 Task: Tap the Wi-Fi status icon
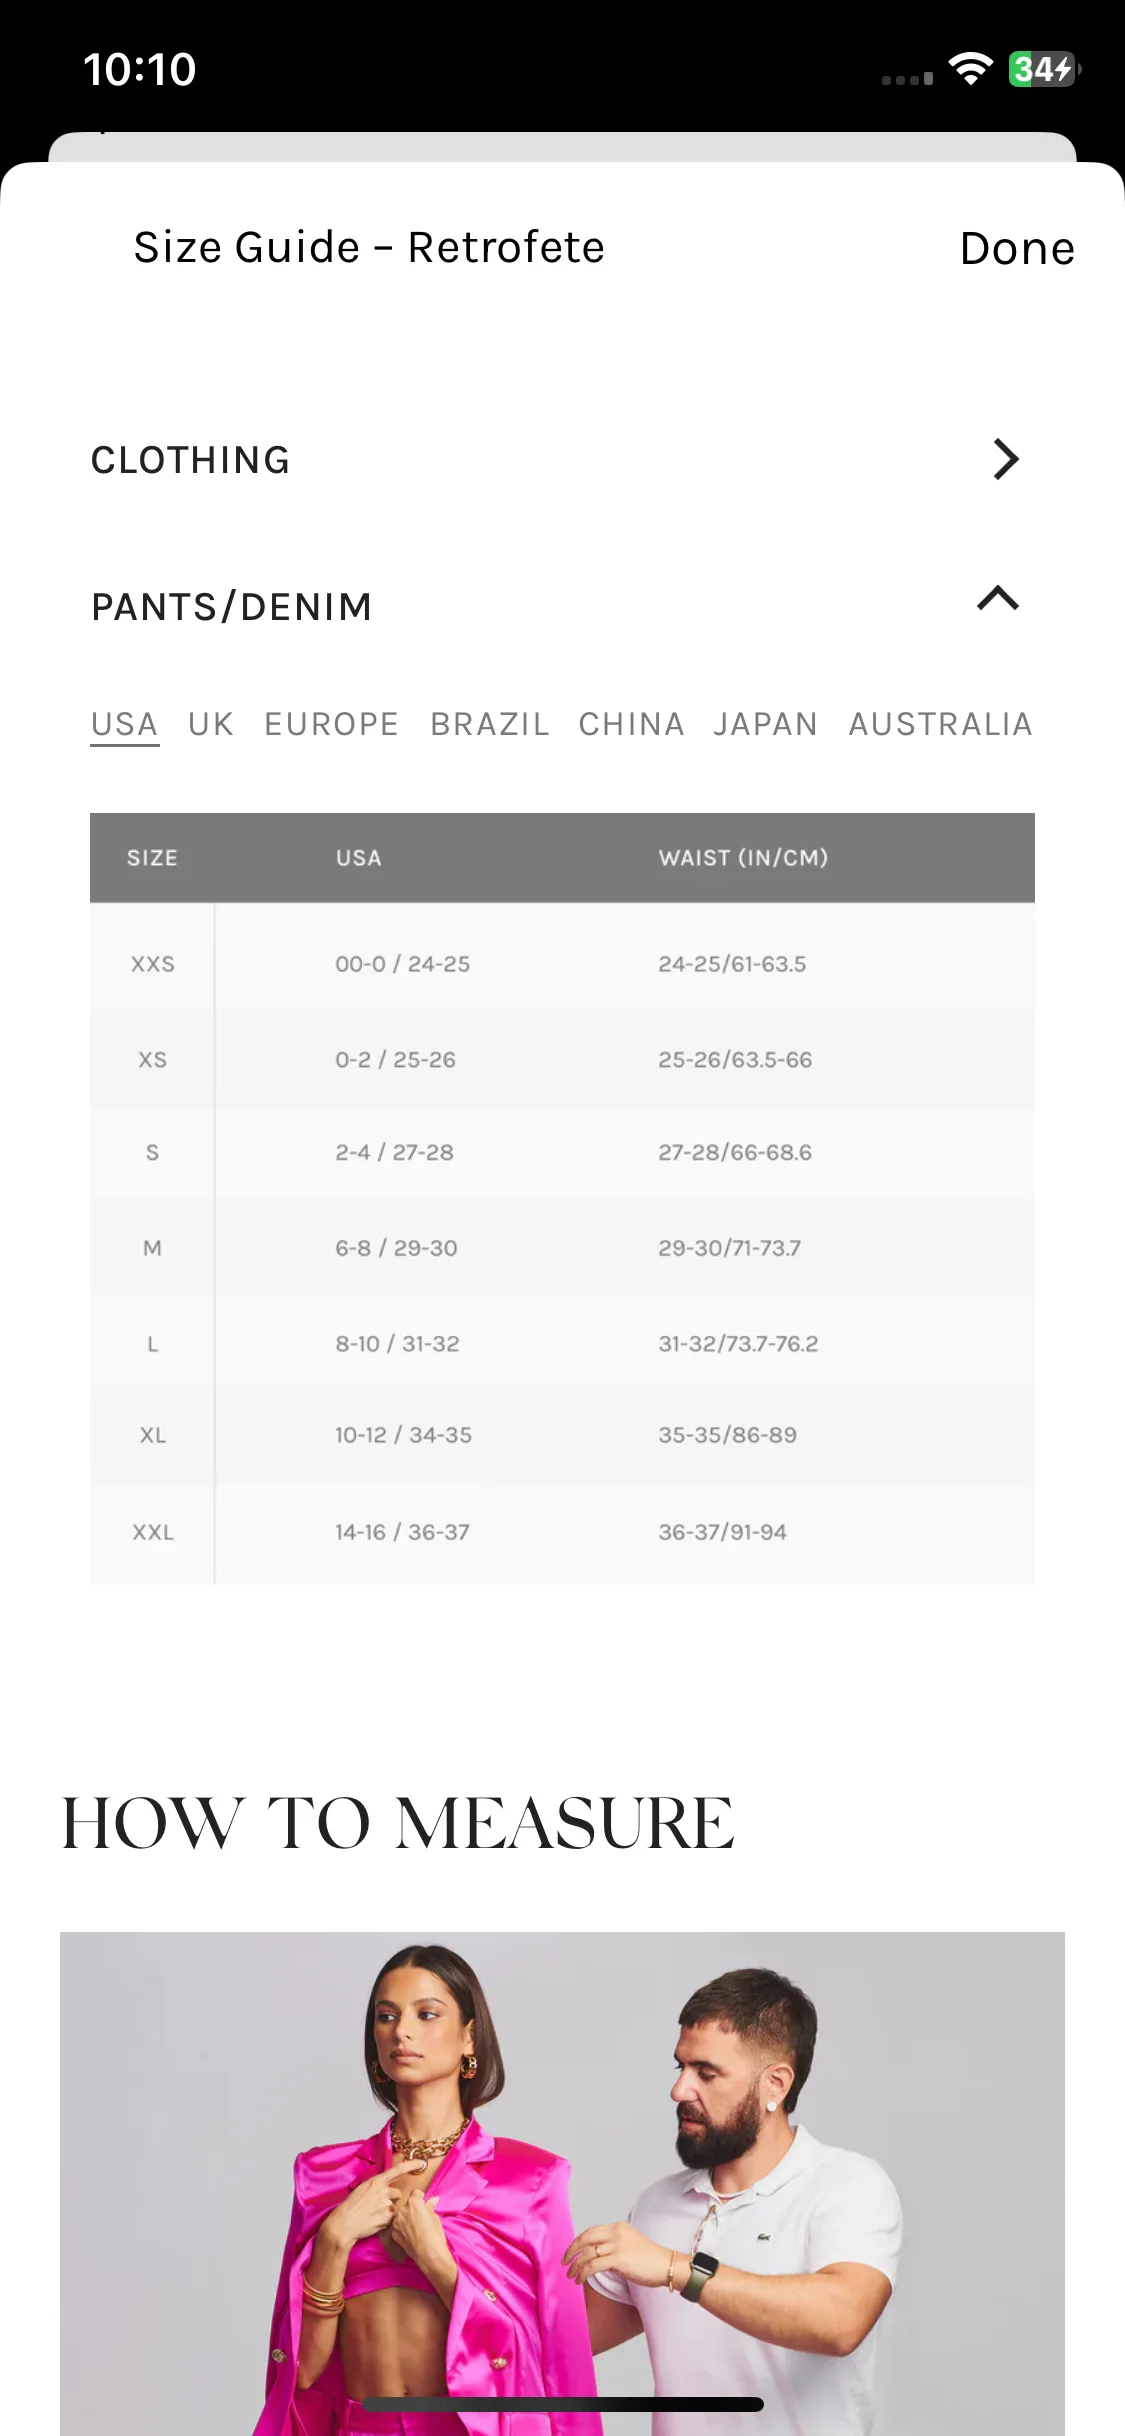pos(971,68)
